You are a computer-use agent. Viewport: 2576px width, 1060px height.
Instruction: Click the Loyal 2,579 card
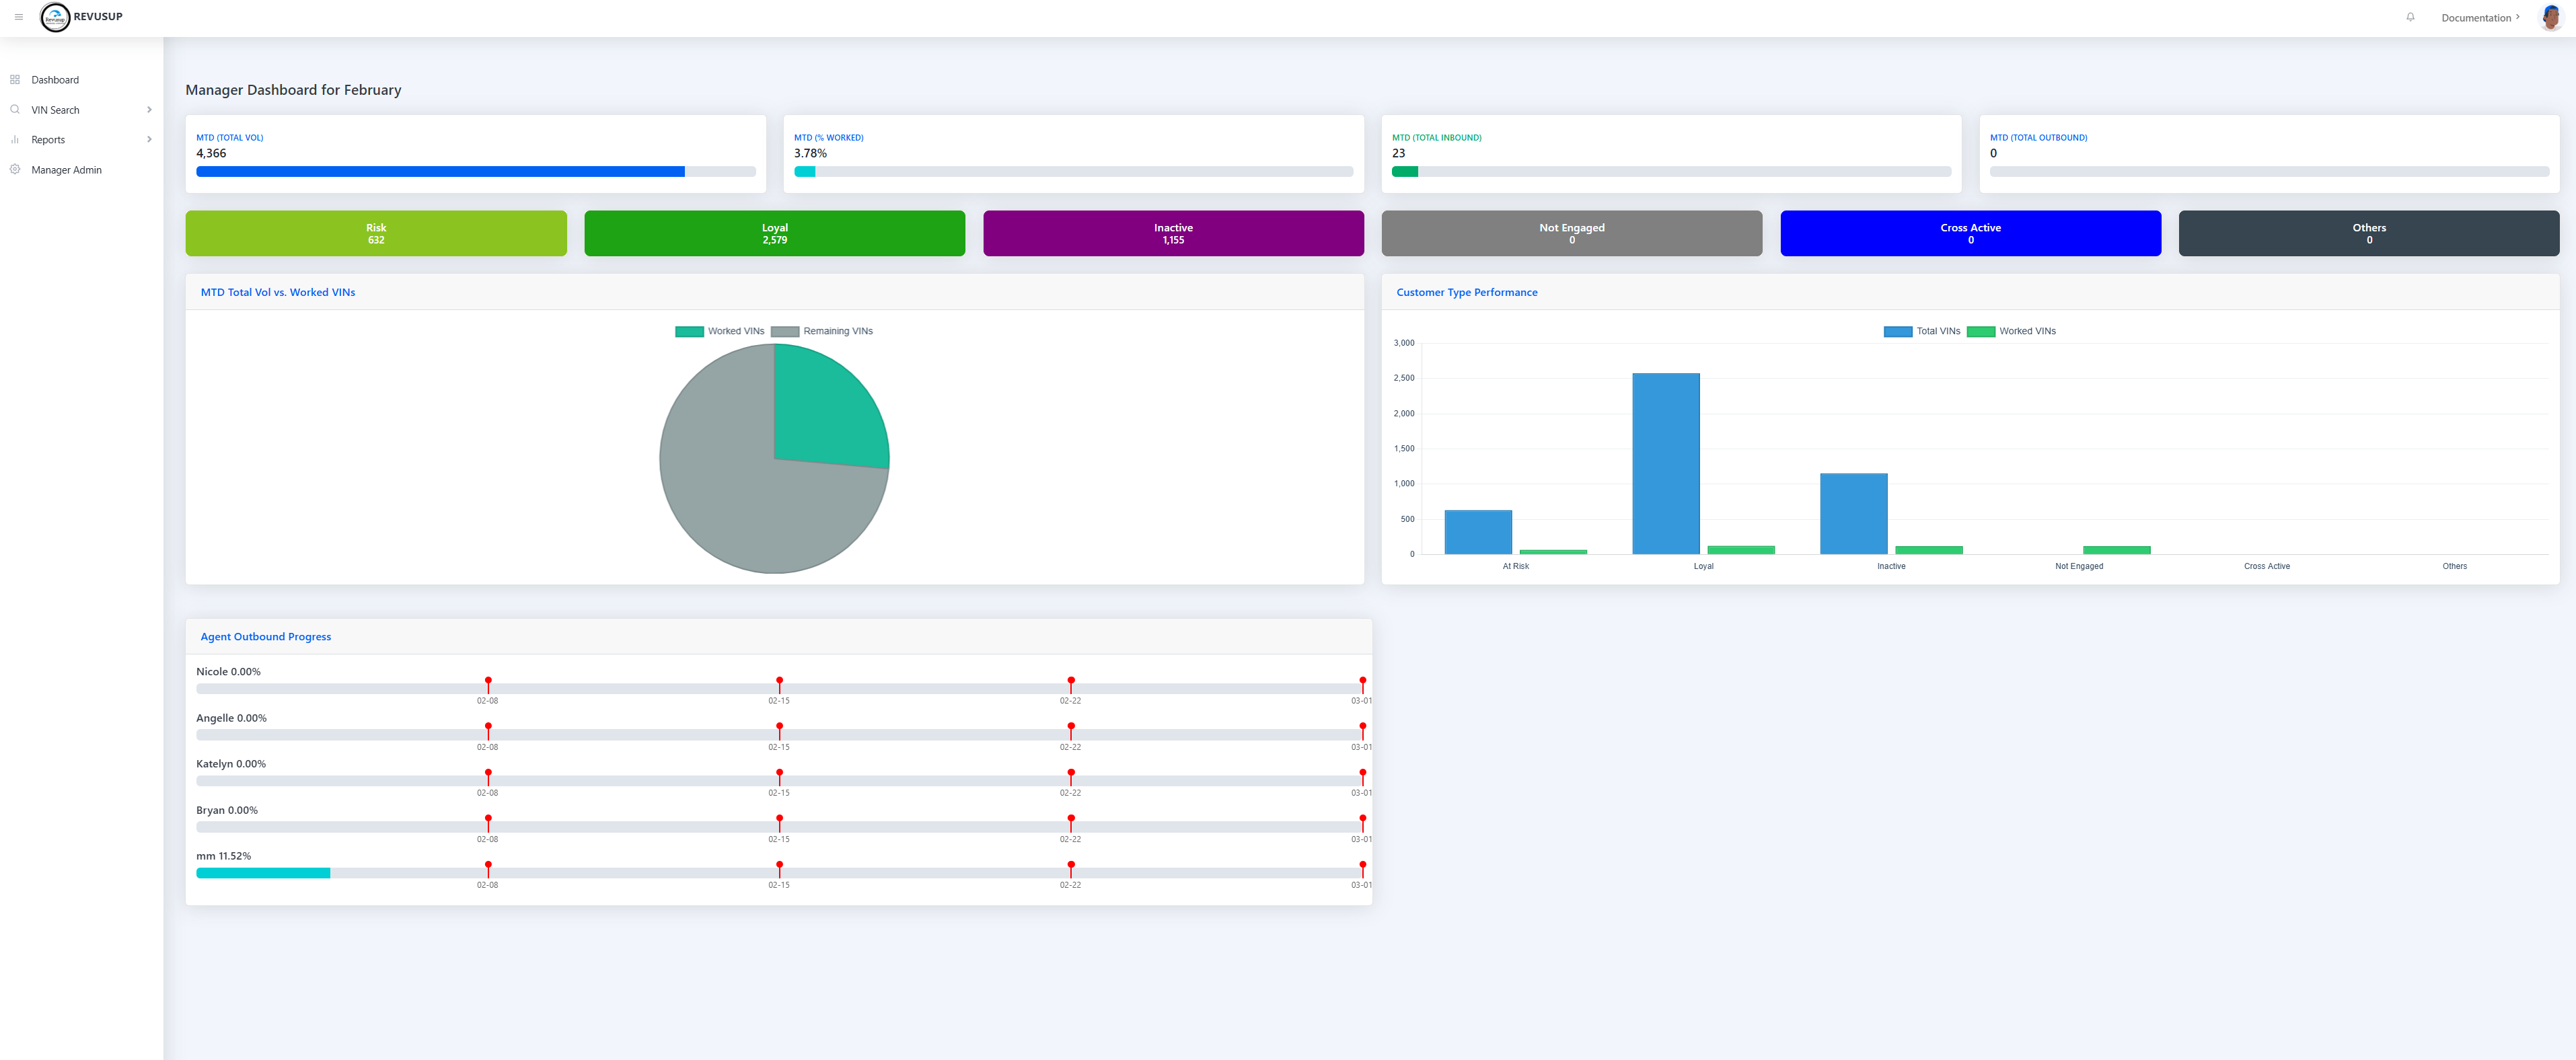[x=774, y=233]
